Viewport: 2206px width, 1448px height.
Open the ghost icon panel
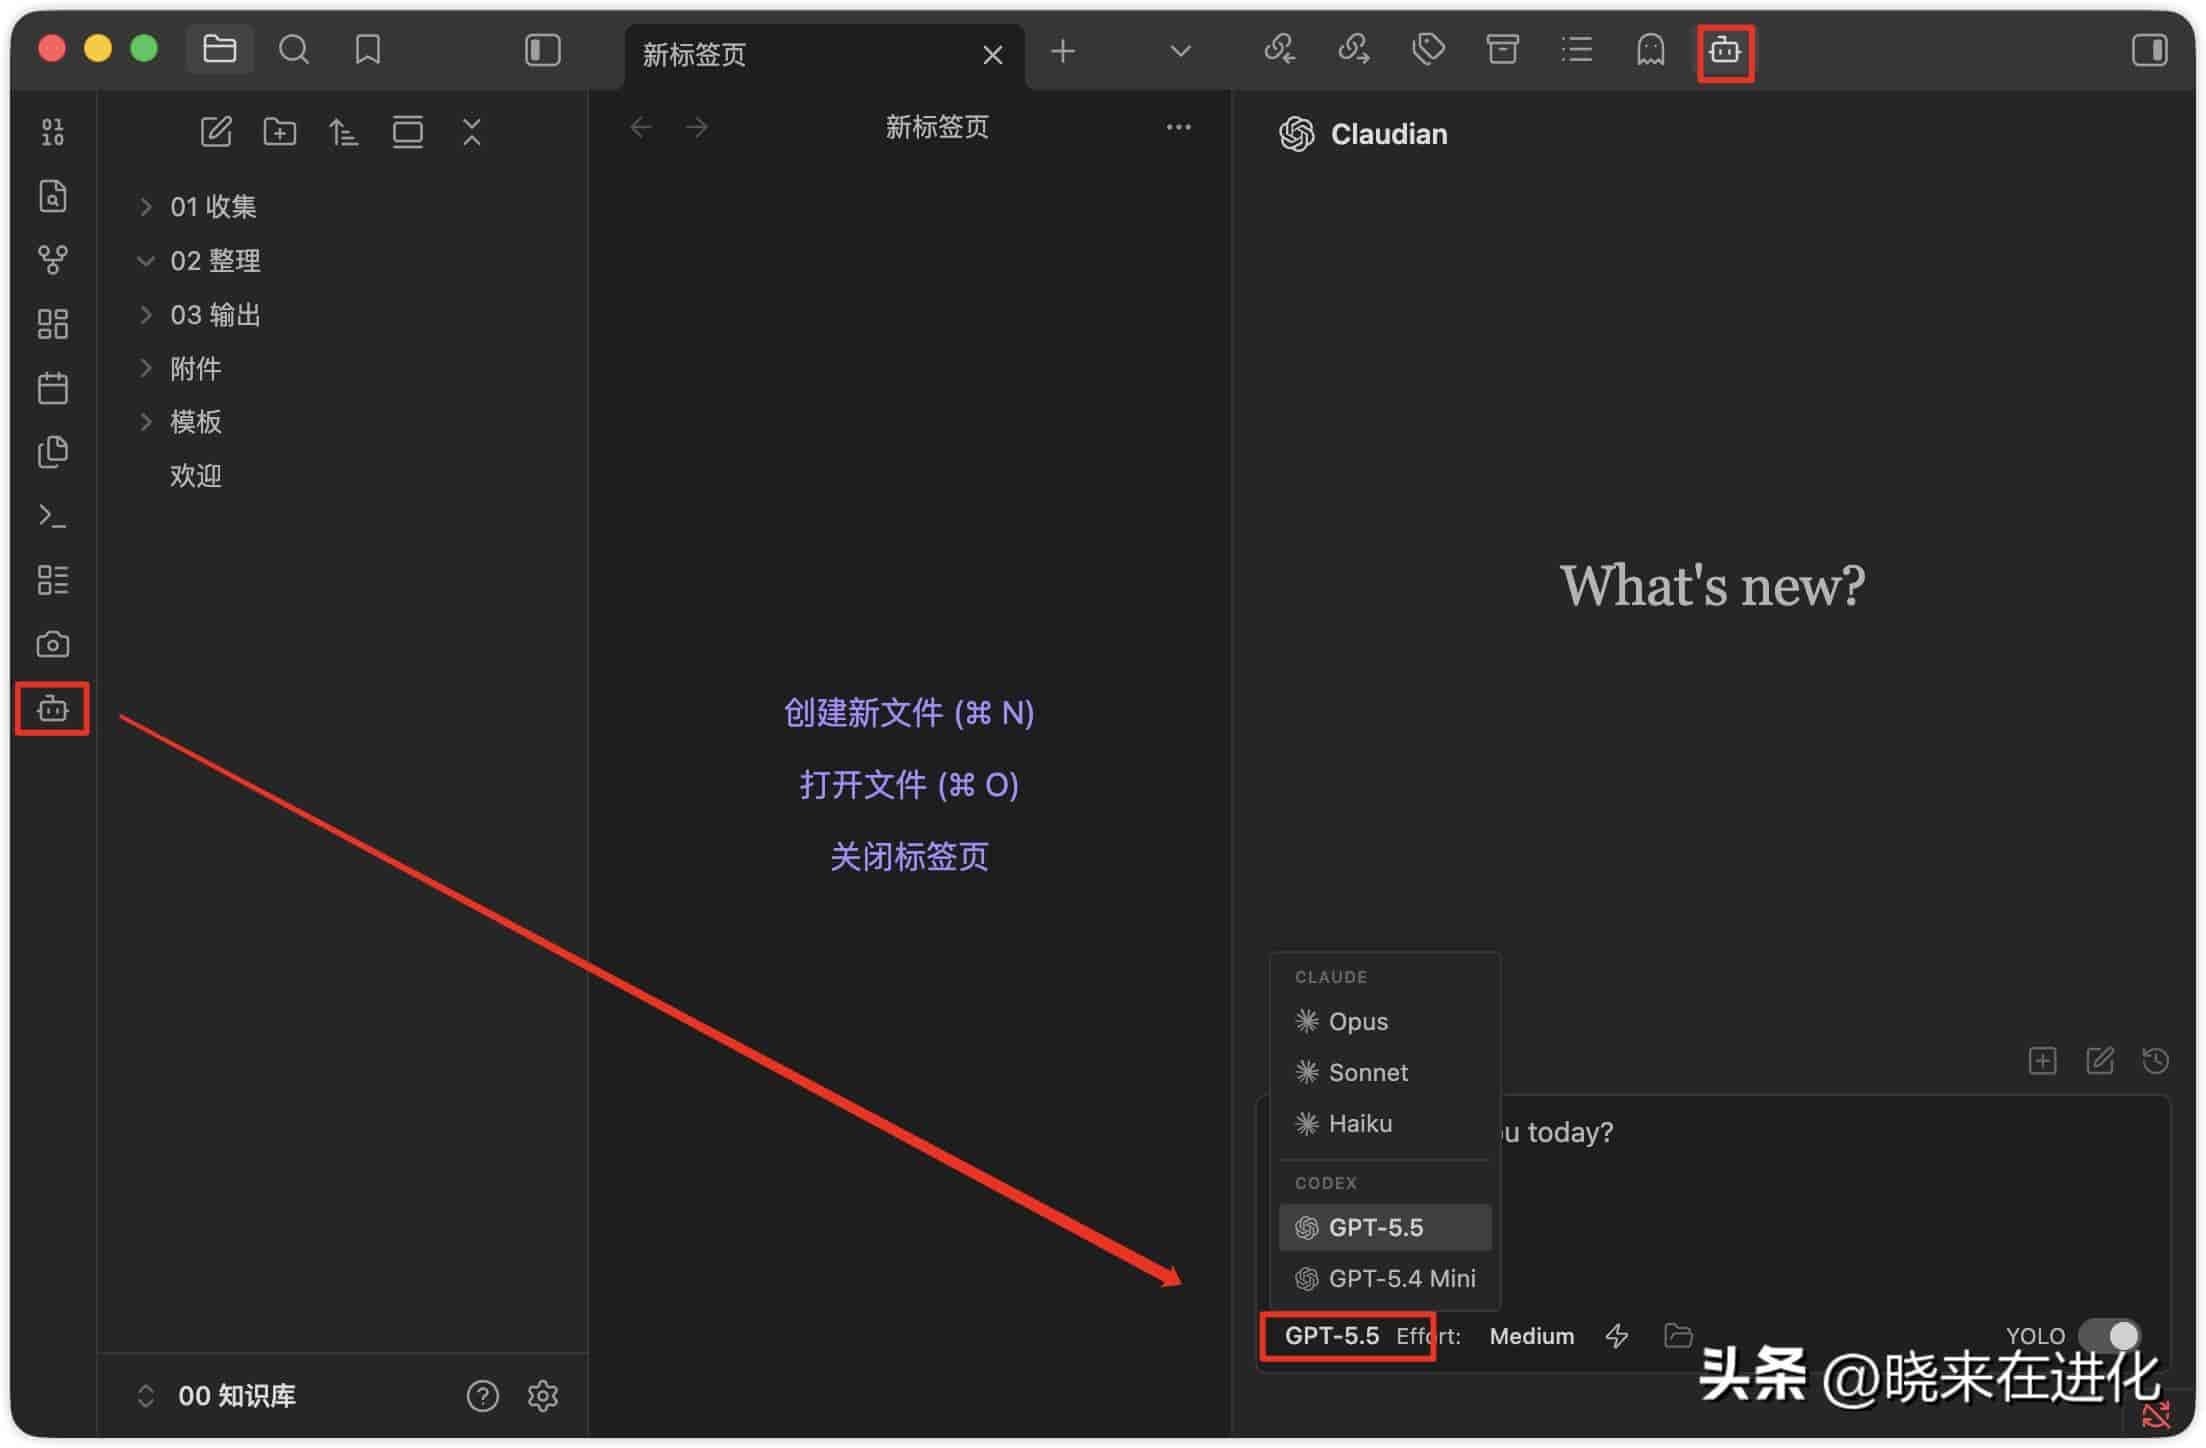pos(1650,49)
